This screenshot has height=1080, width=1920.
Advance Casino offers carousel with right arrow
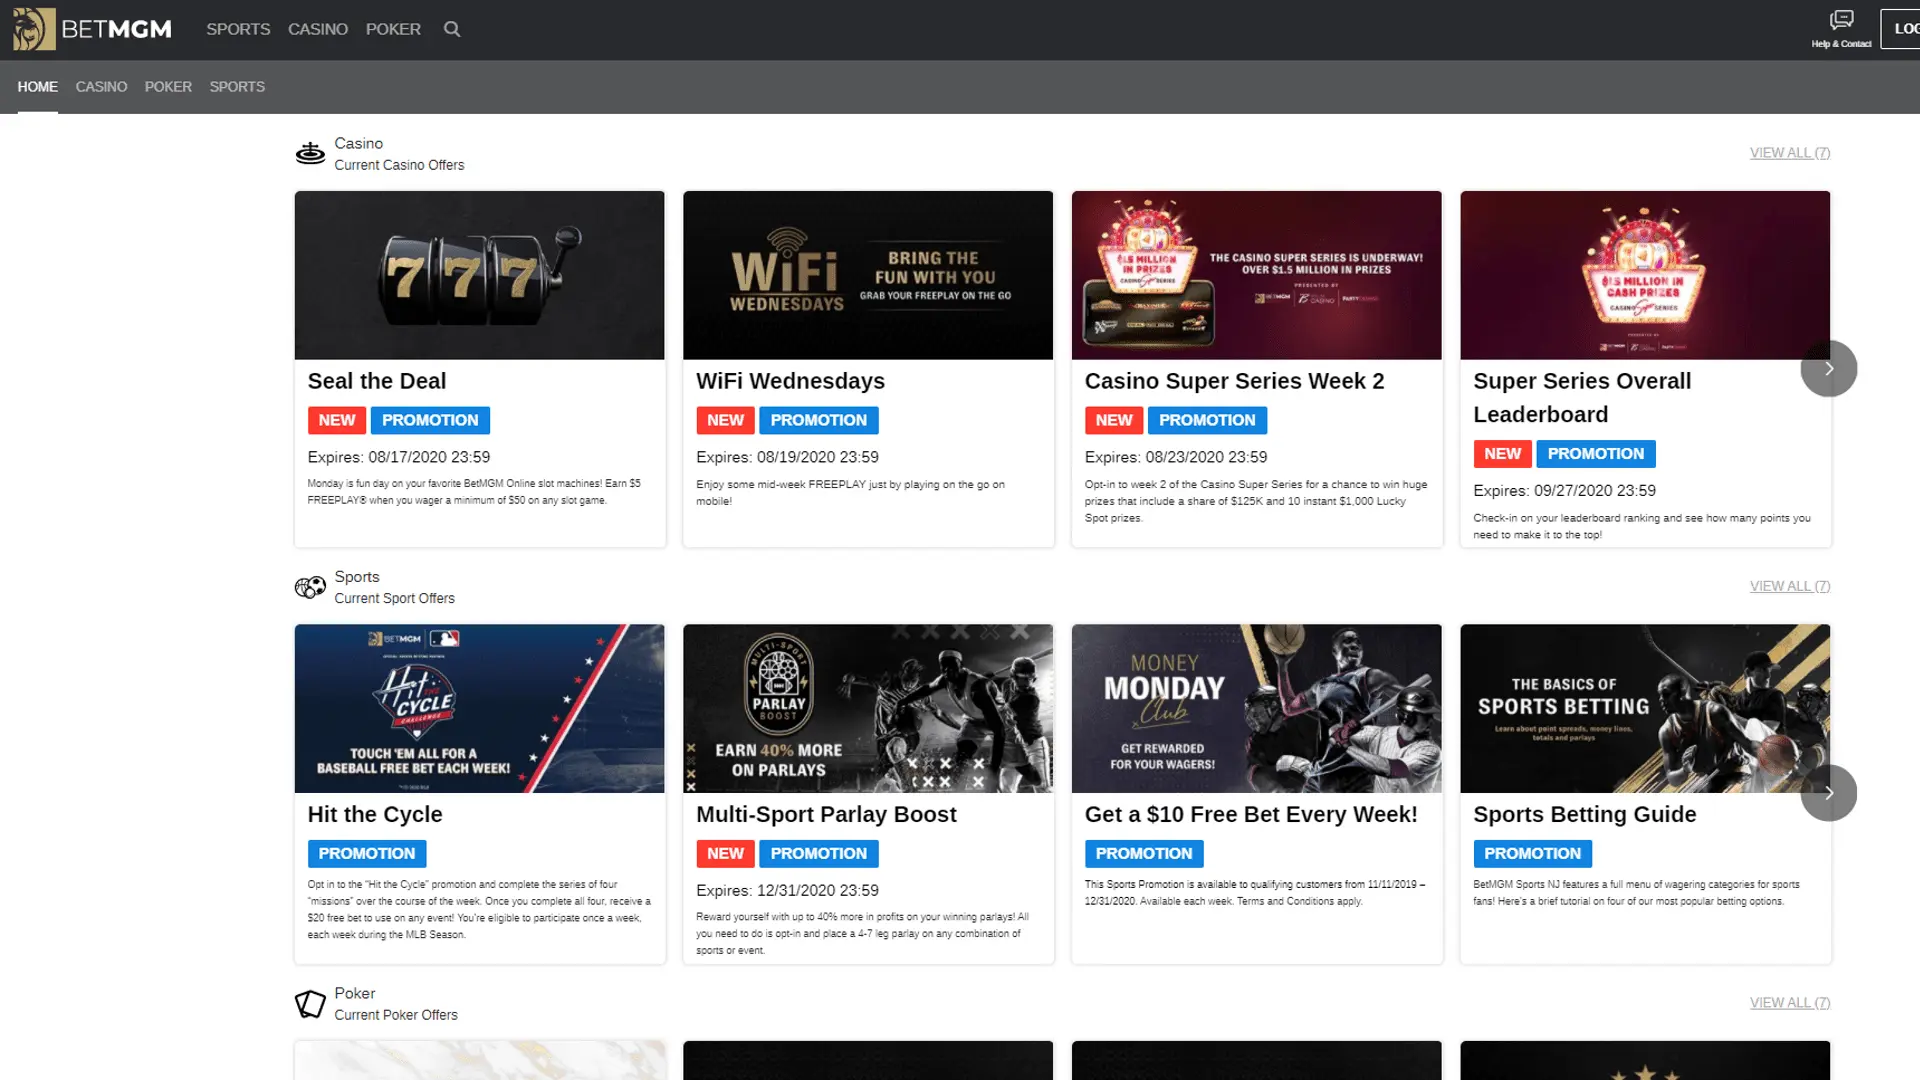tap(1828, 369)
